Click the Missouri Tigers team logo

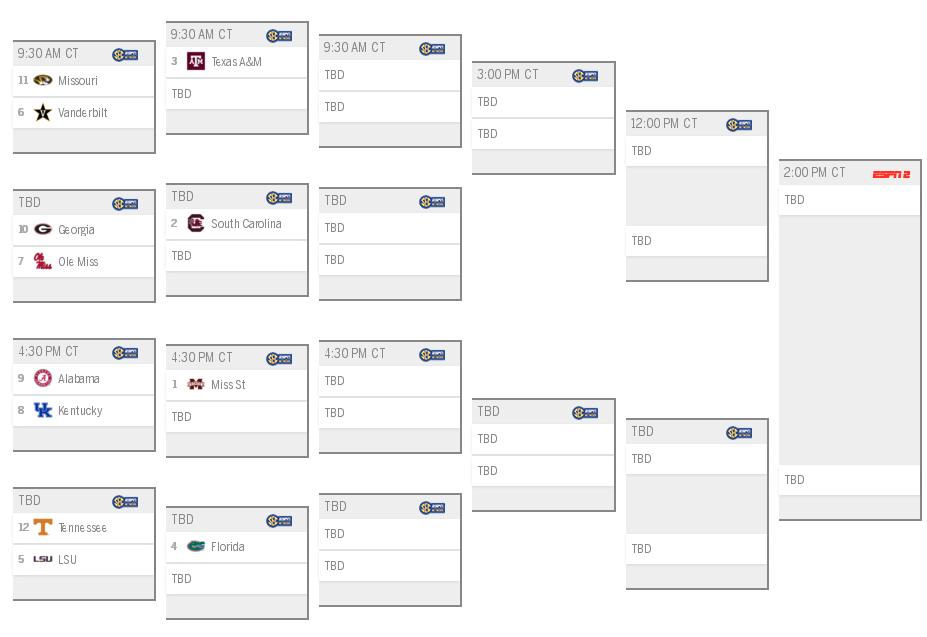(43, 80)
